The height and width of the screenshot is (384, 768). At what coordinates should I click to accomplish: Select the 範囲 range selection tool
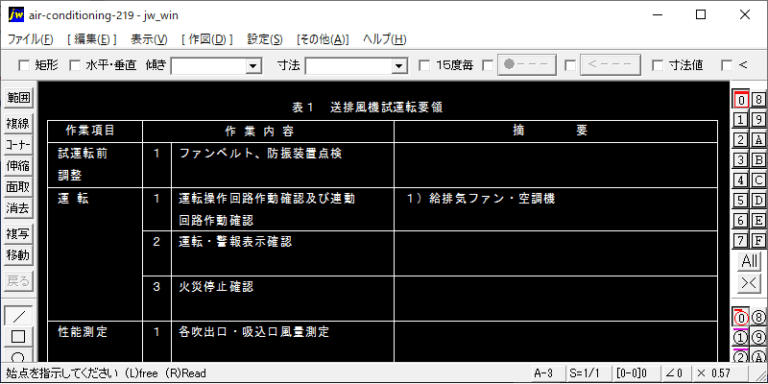[x=18, y=97]
